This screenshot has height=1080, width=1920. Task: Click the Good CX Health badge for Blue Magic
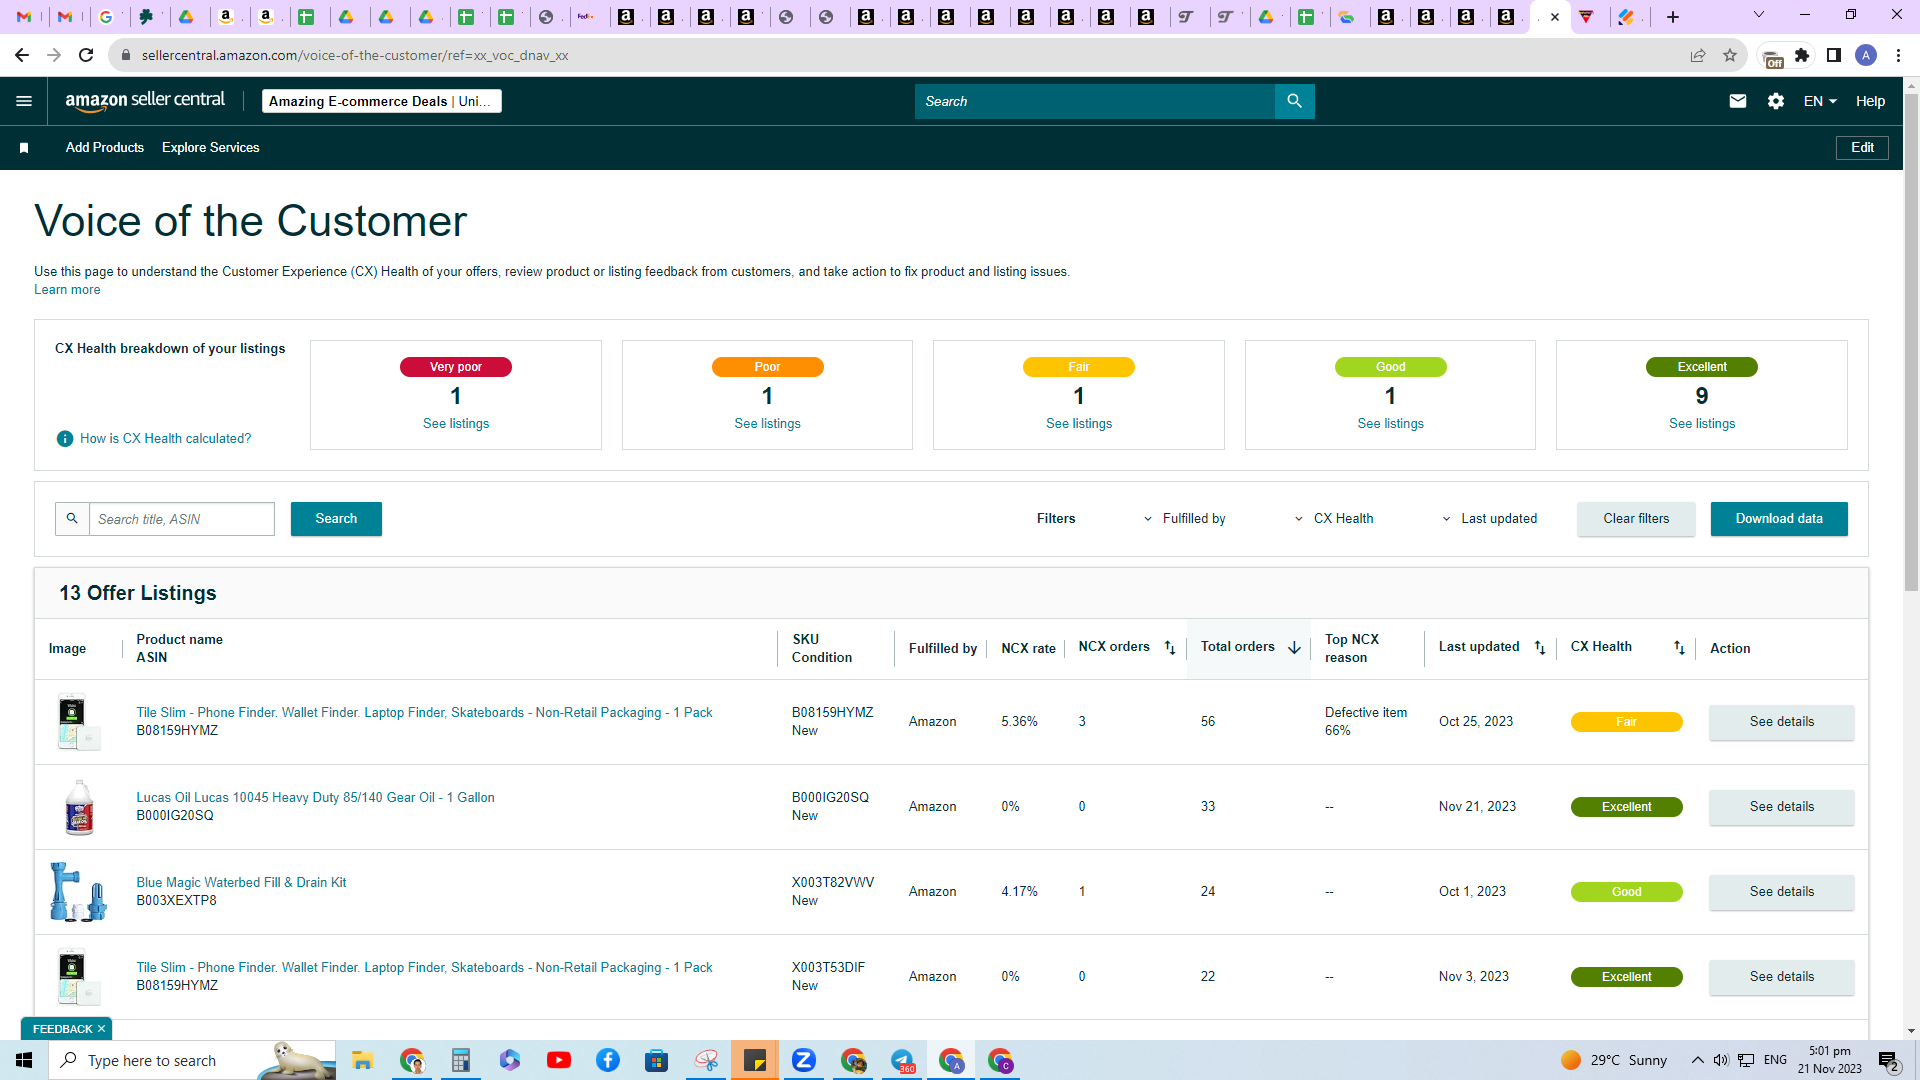tap(1626, 892)
